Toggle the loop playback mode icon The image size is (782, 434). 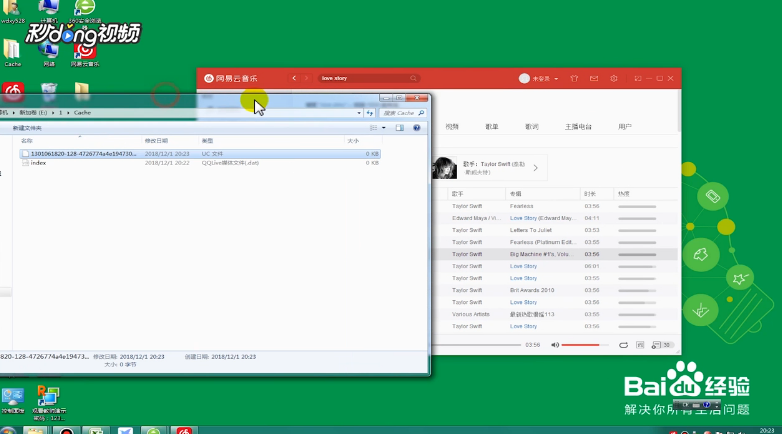623,345
